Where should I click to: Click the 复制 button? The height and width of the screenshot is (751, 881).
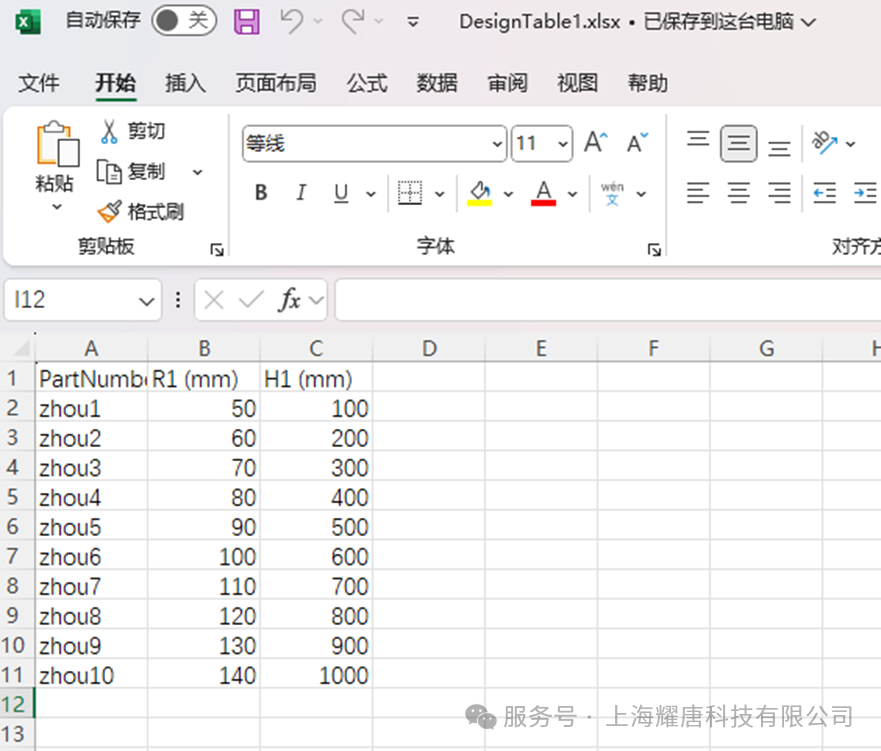131,171
